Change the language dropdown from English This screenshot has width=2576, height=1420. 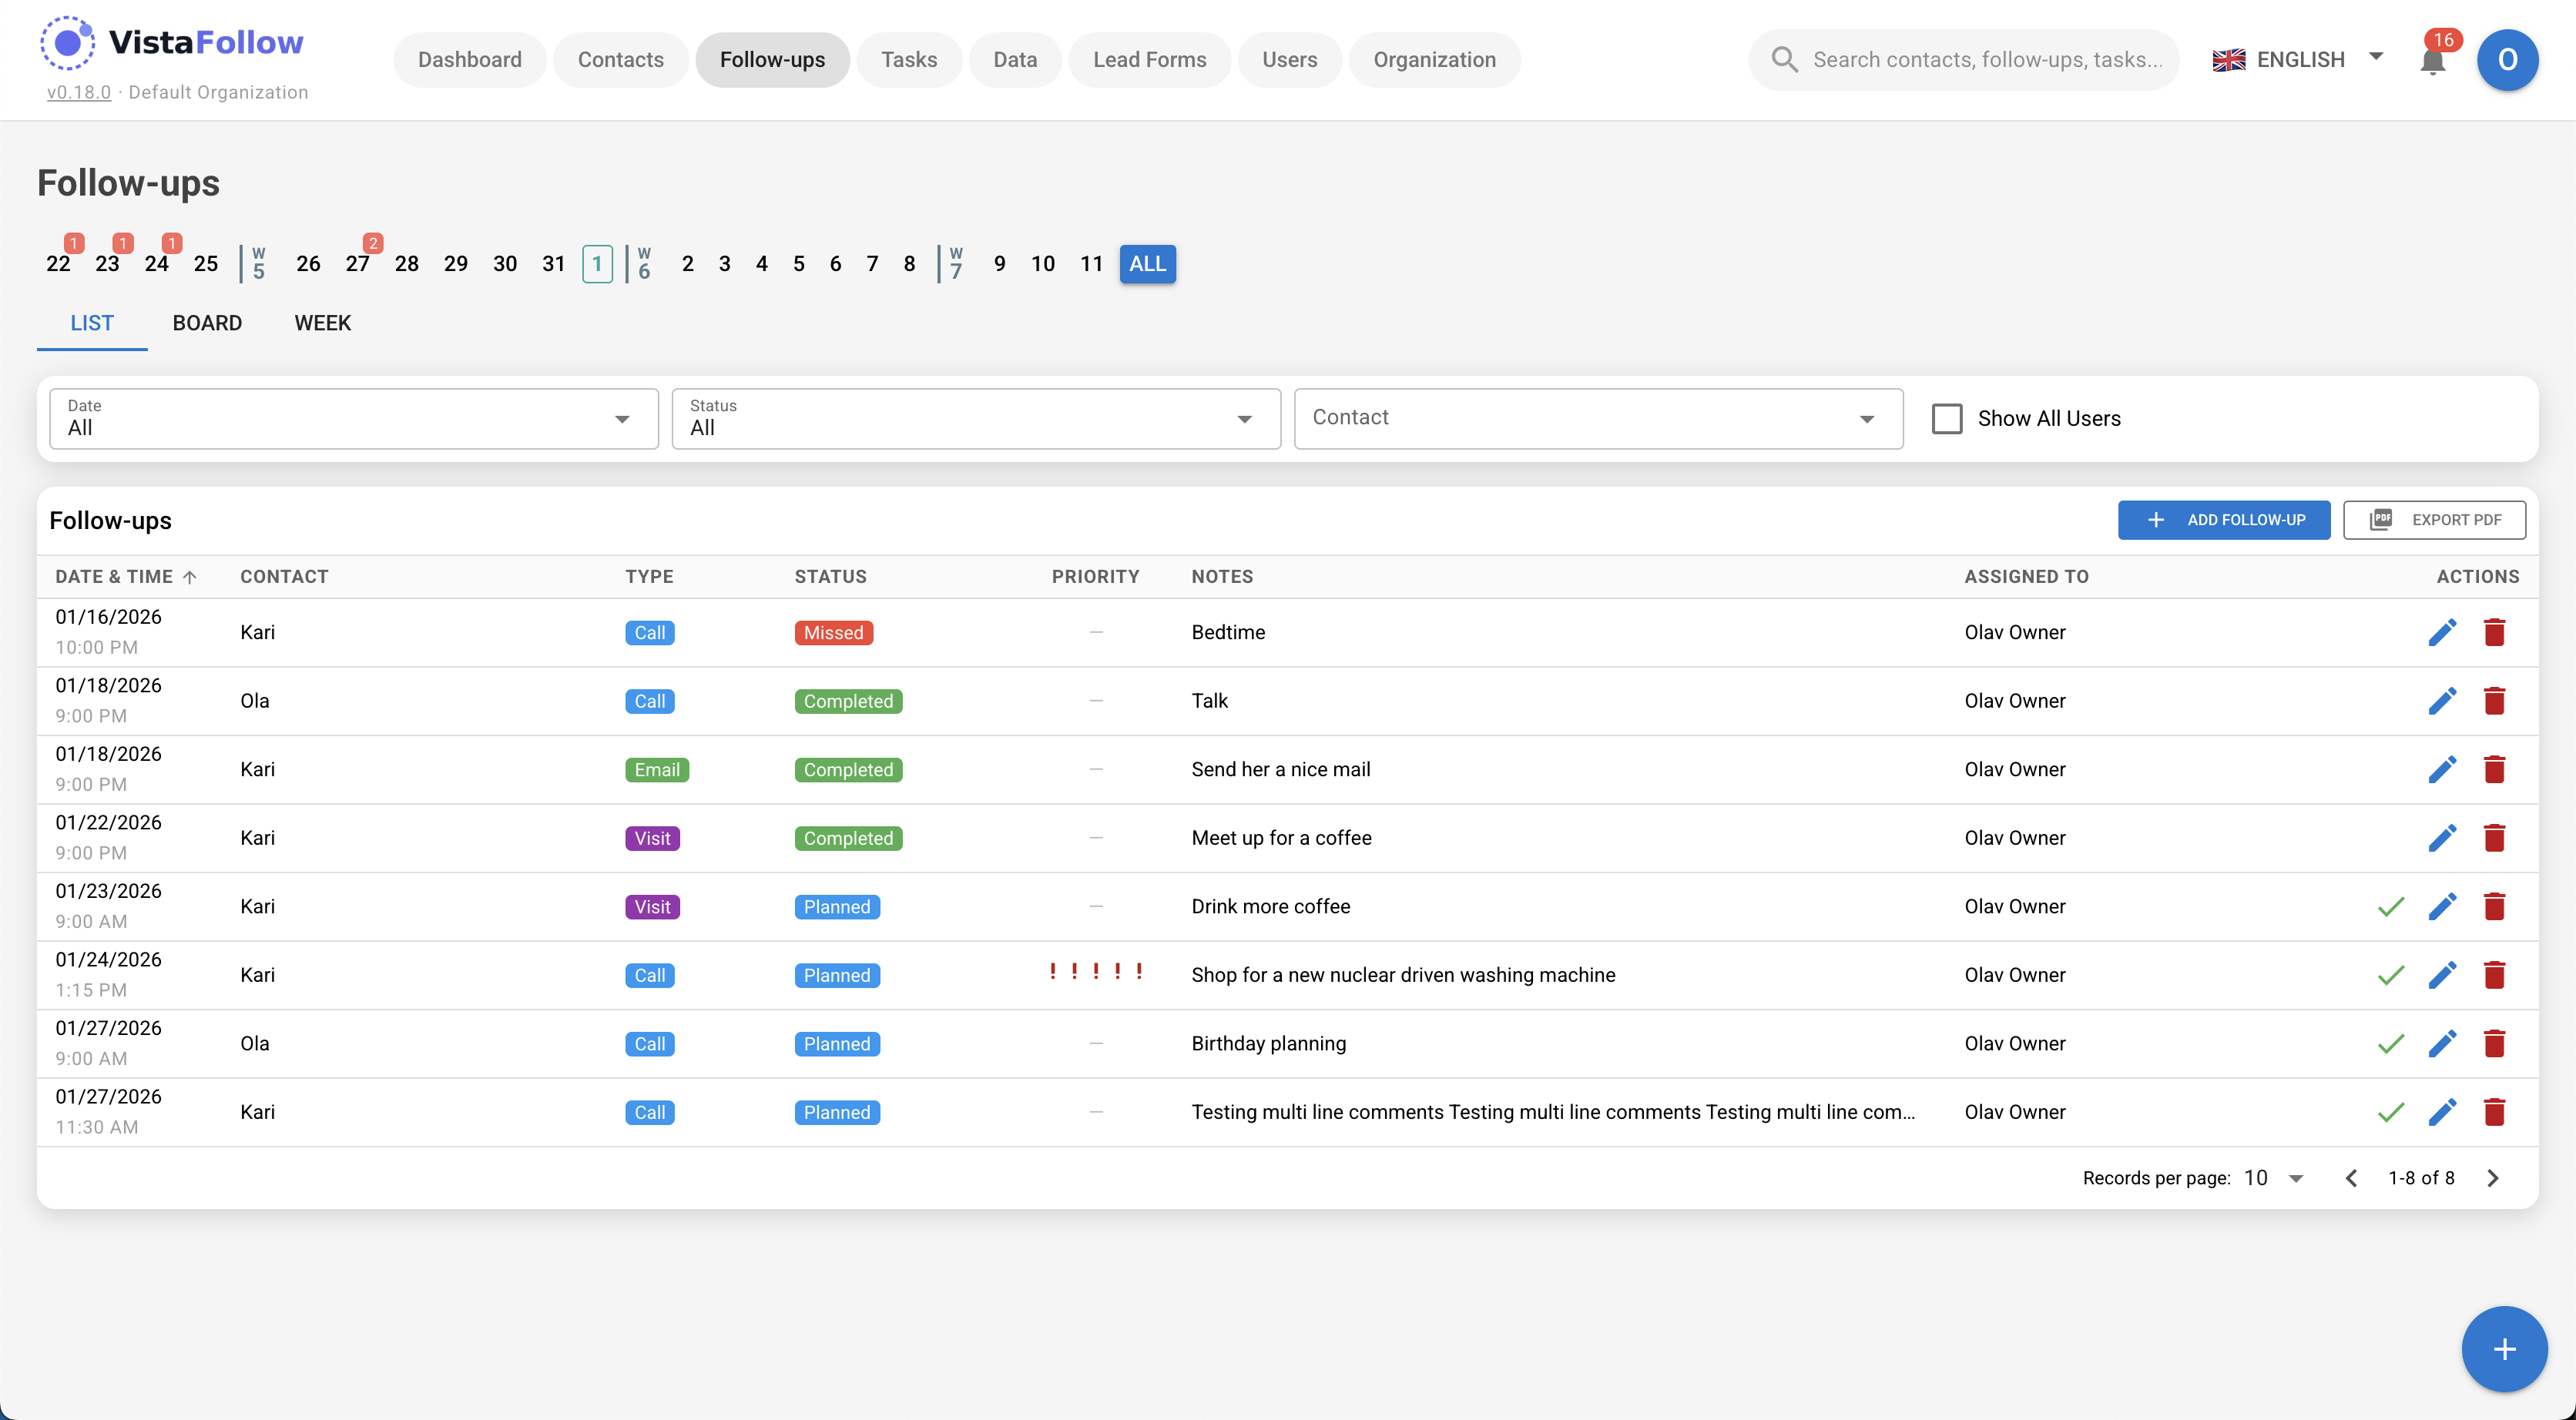[x=2298, y=60]
